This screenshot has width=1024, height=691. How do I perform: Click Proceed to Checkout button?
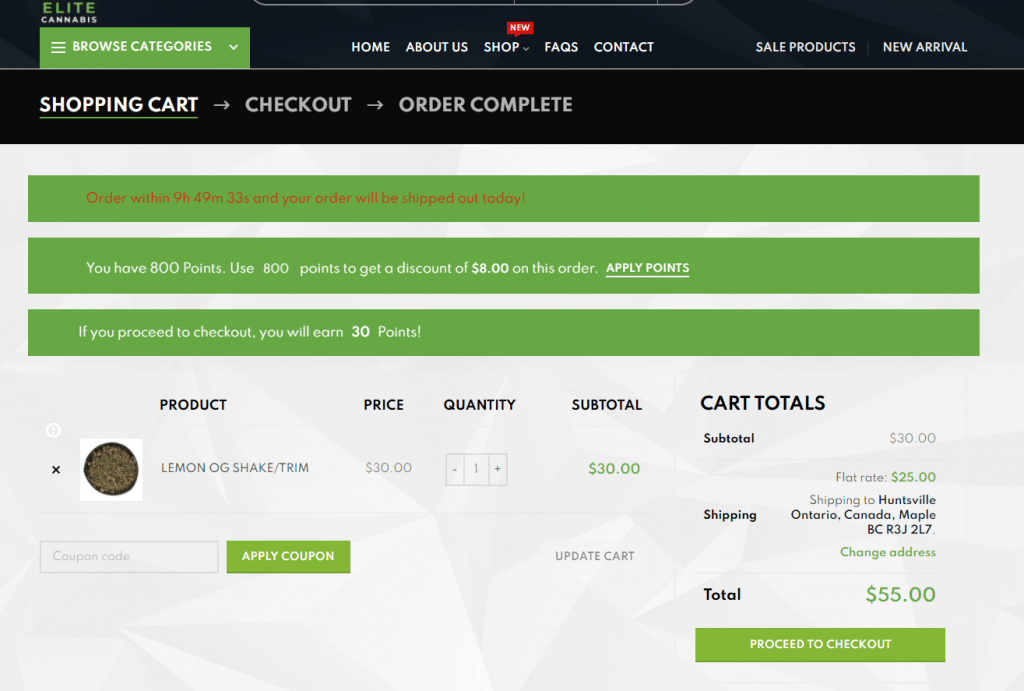820,645
